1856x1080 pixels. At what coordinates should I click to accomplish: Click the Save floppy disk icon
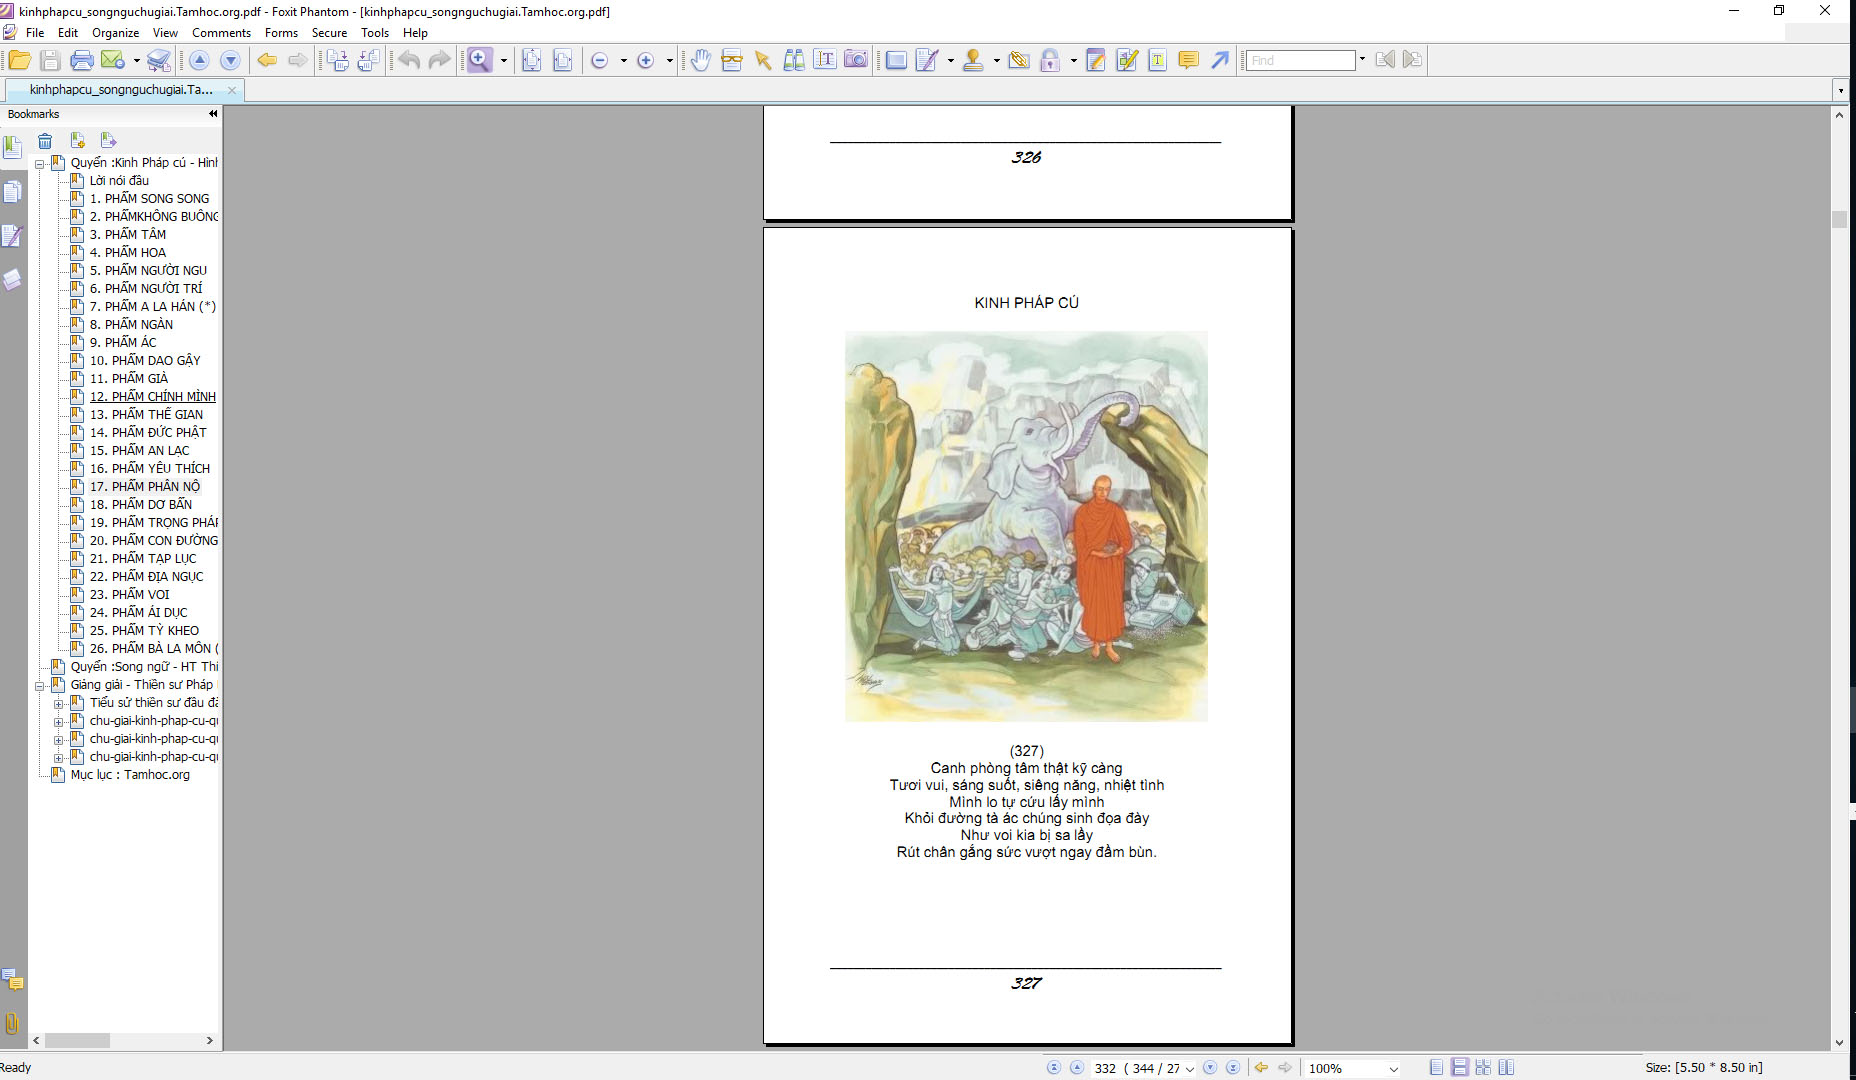pos(50,60)
